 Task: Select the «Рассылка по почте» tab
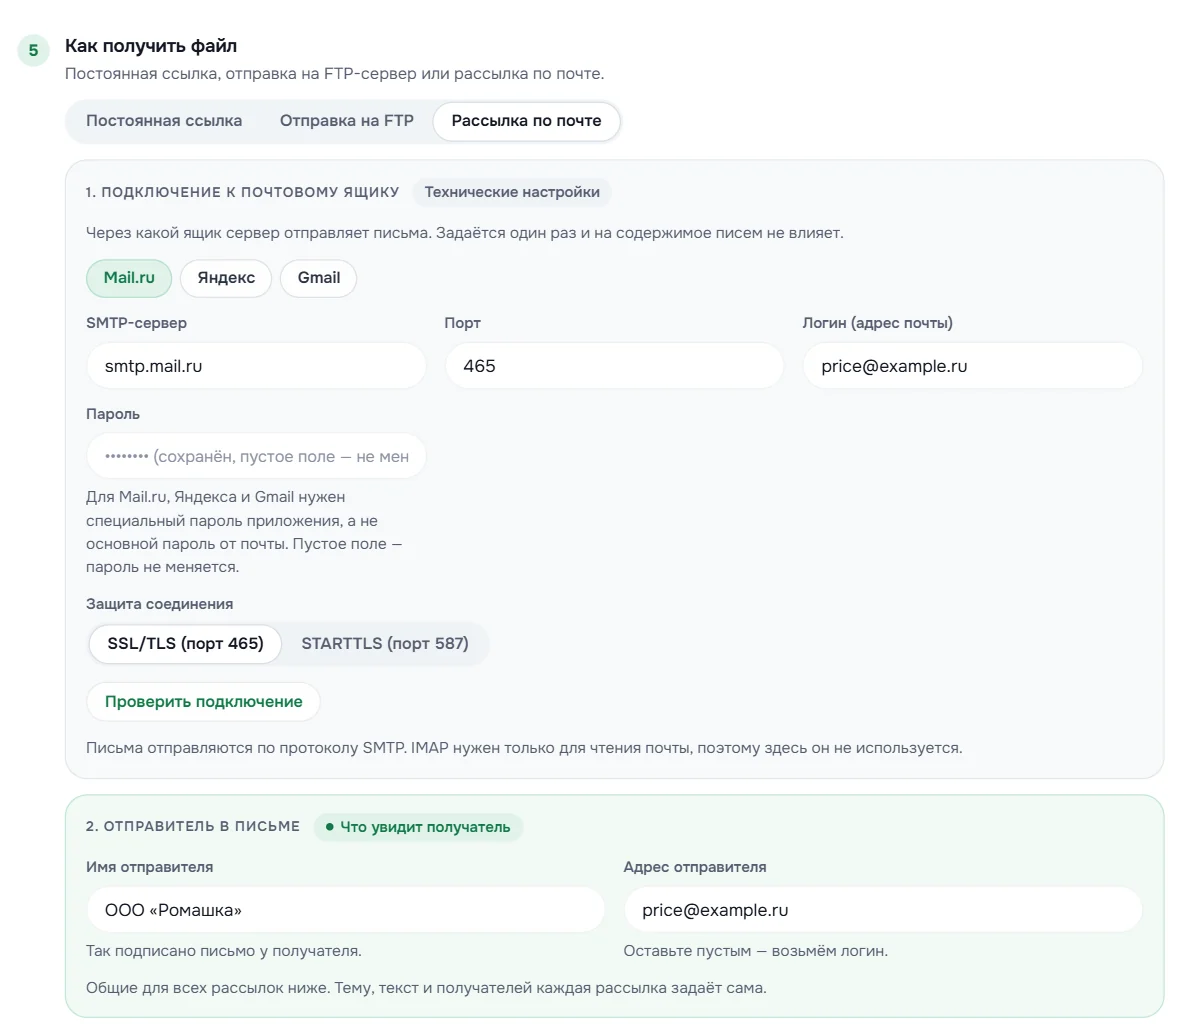pyautogui.click(x=527, y=121)
